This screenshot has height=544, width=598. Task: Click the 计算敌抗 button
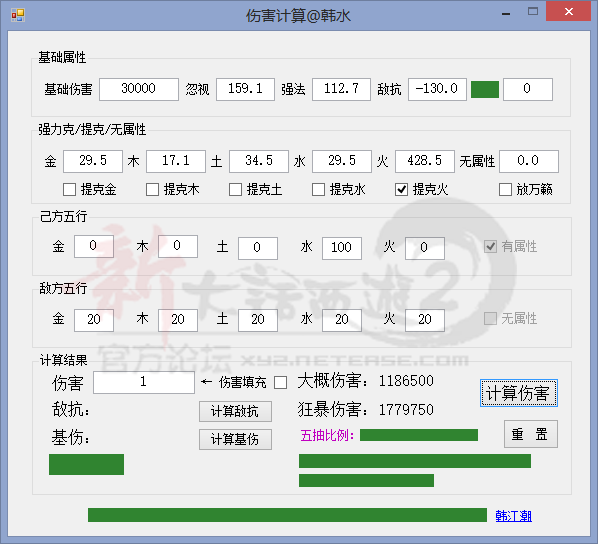pos(235,411)
